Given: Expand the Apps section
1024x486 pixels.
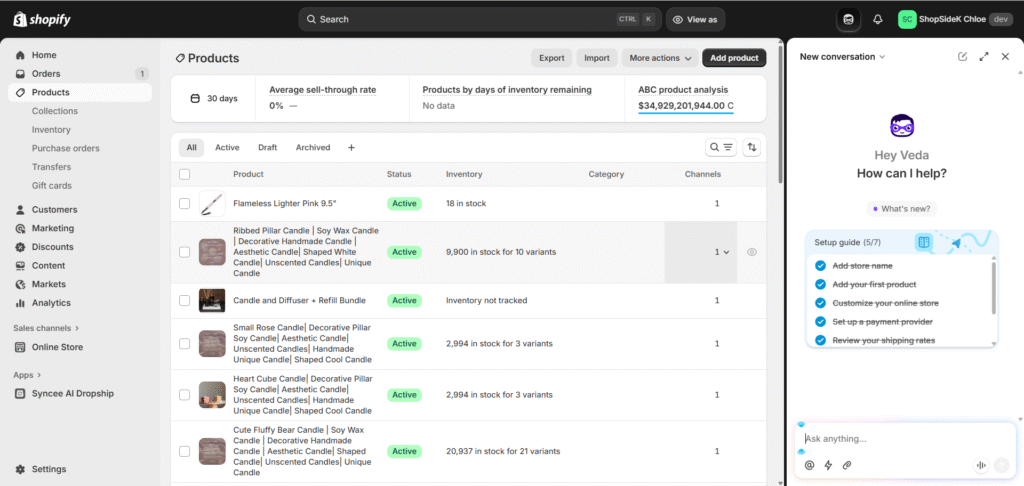Looking at the screenshot, I should click(27, 375).
